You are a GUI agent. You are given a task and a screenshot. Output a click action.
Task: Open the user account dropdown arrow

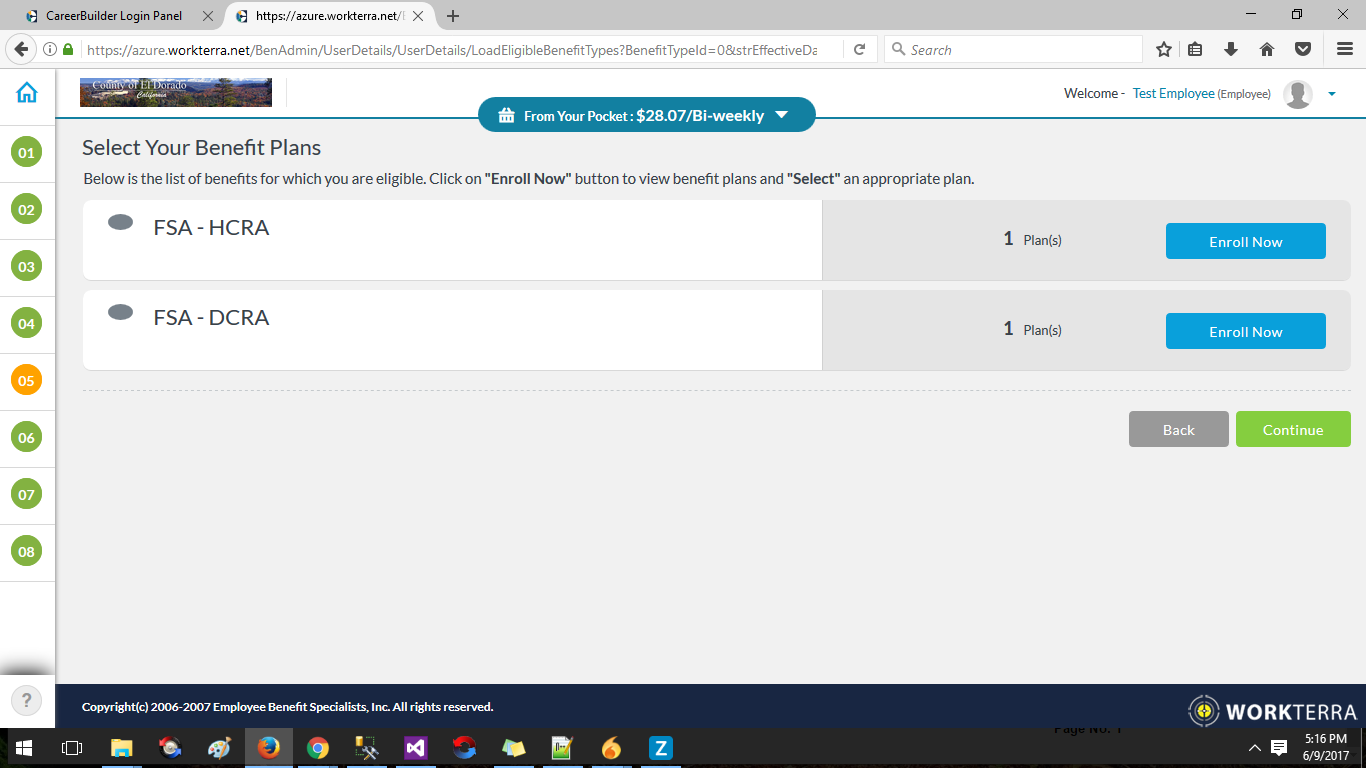[1331, 94]
